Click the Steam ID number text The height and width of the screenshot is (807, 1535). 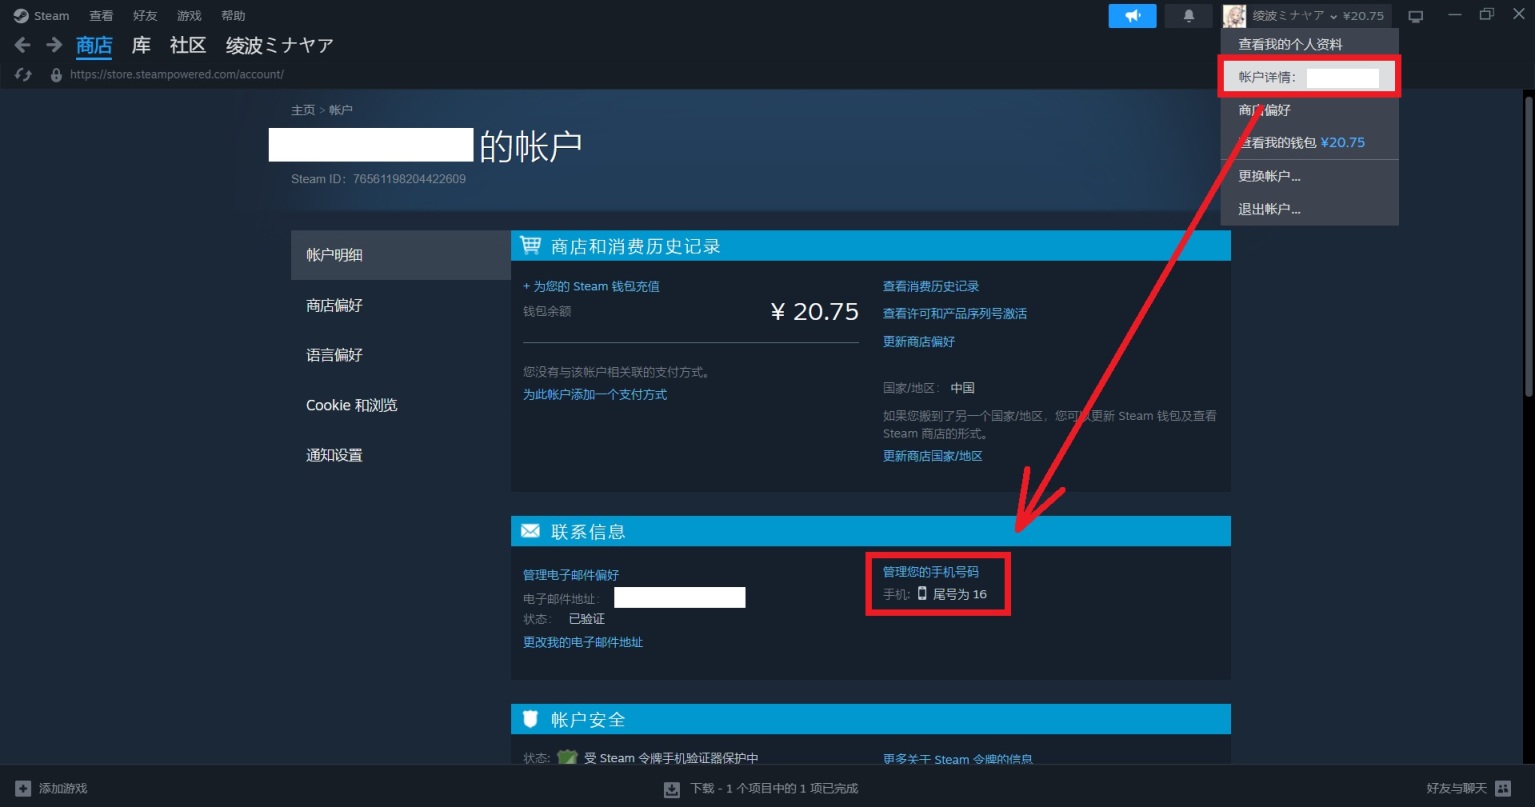coord(409,179)
